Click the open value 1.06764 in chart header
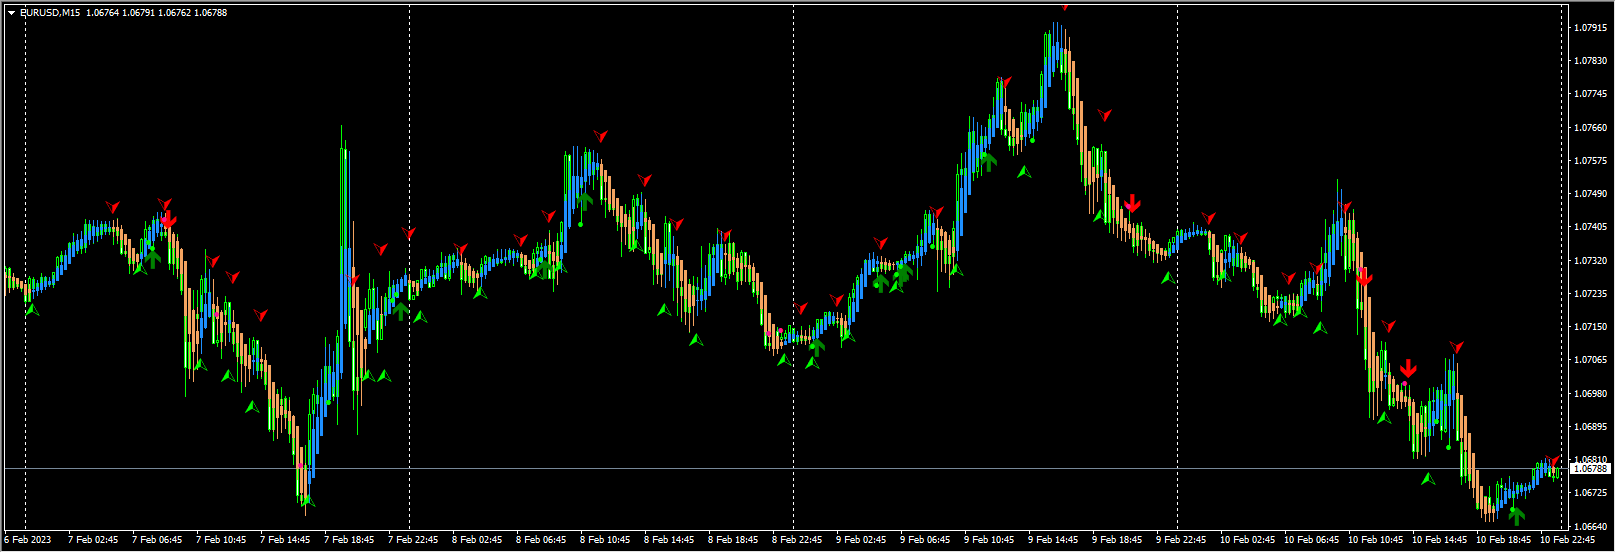The width and height of the screenshot is (1616, 553). (103, 13)
